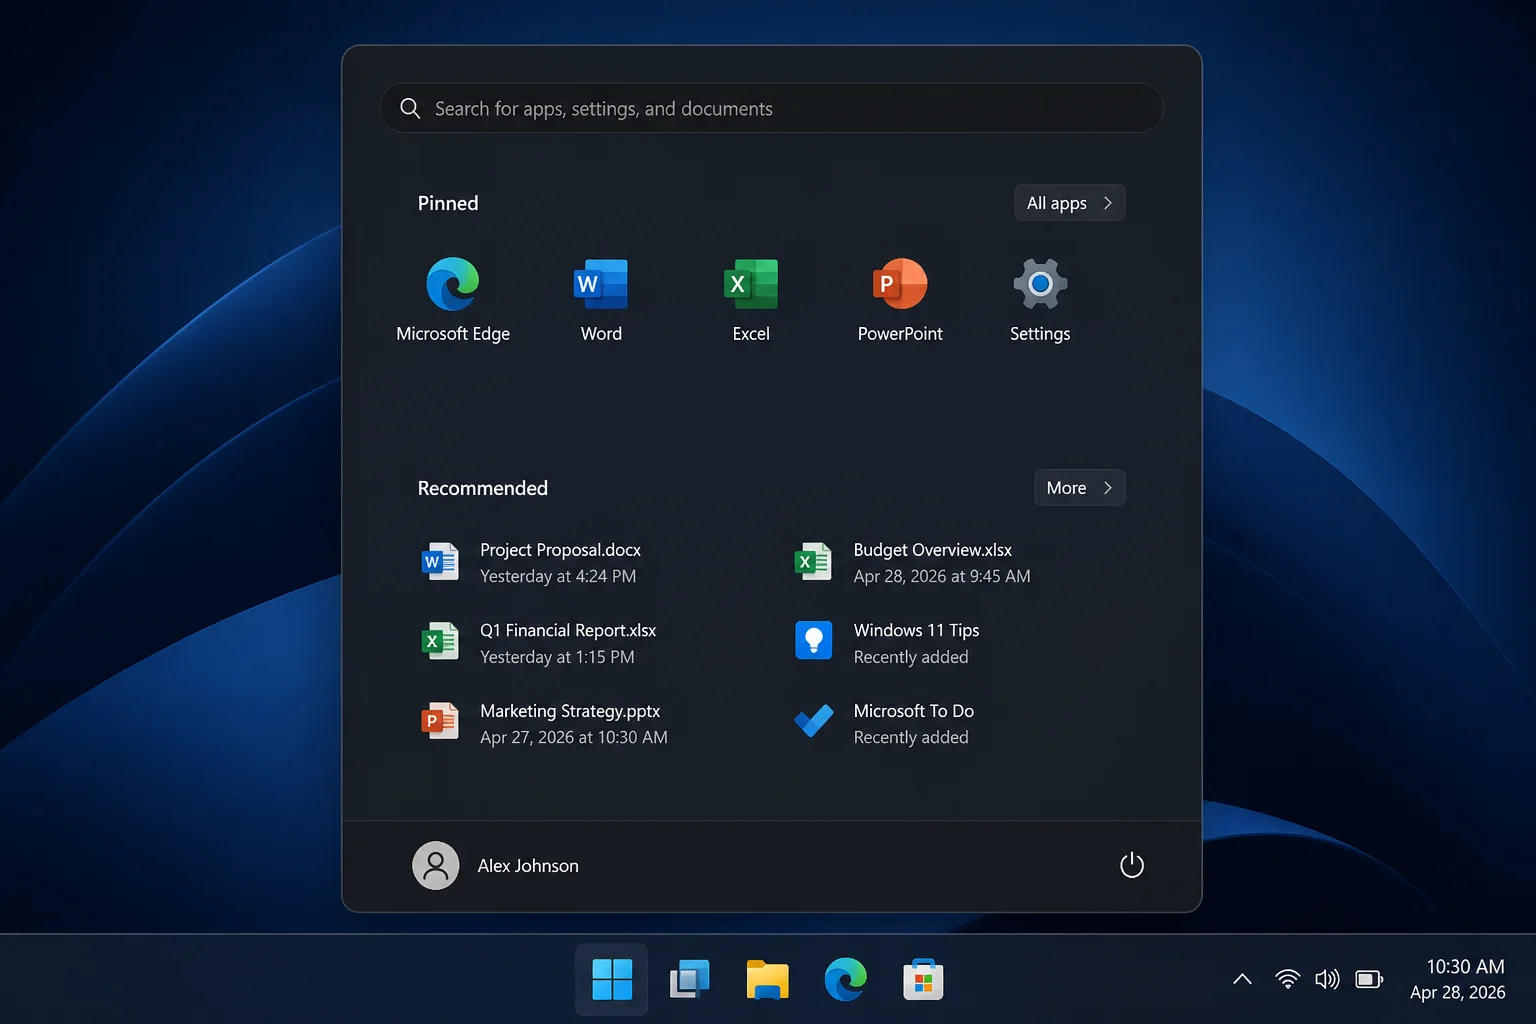
Task: Click the Windows Start button in taskbar
Action: tap(612, 979)
